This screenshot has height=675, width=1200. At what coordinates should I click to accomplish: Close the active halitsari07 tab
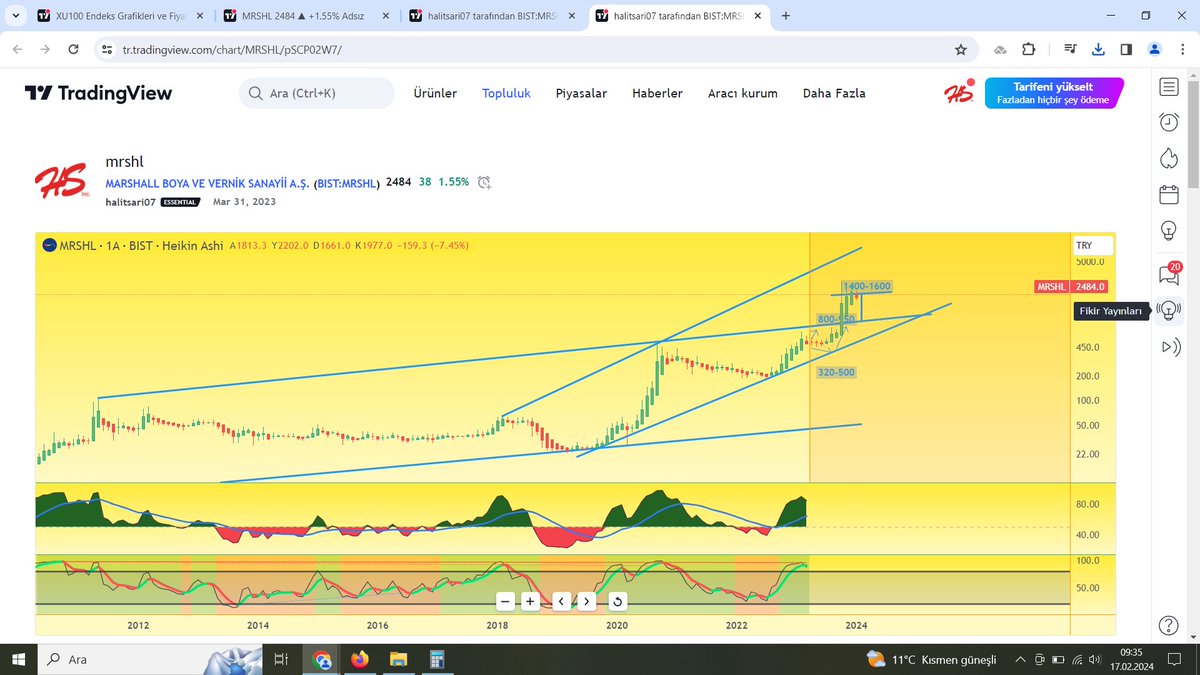click(757, 16)
